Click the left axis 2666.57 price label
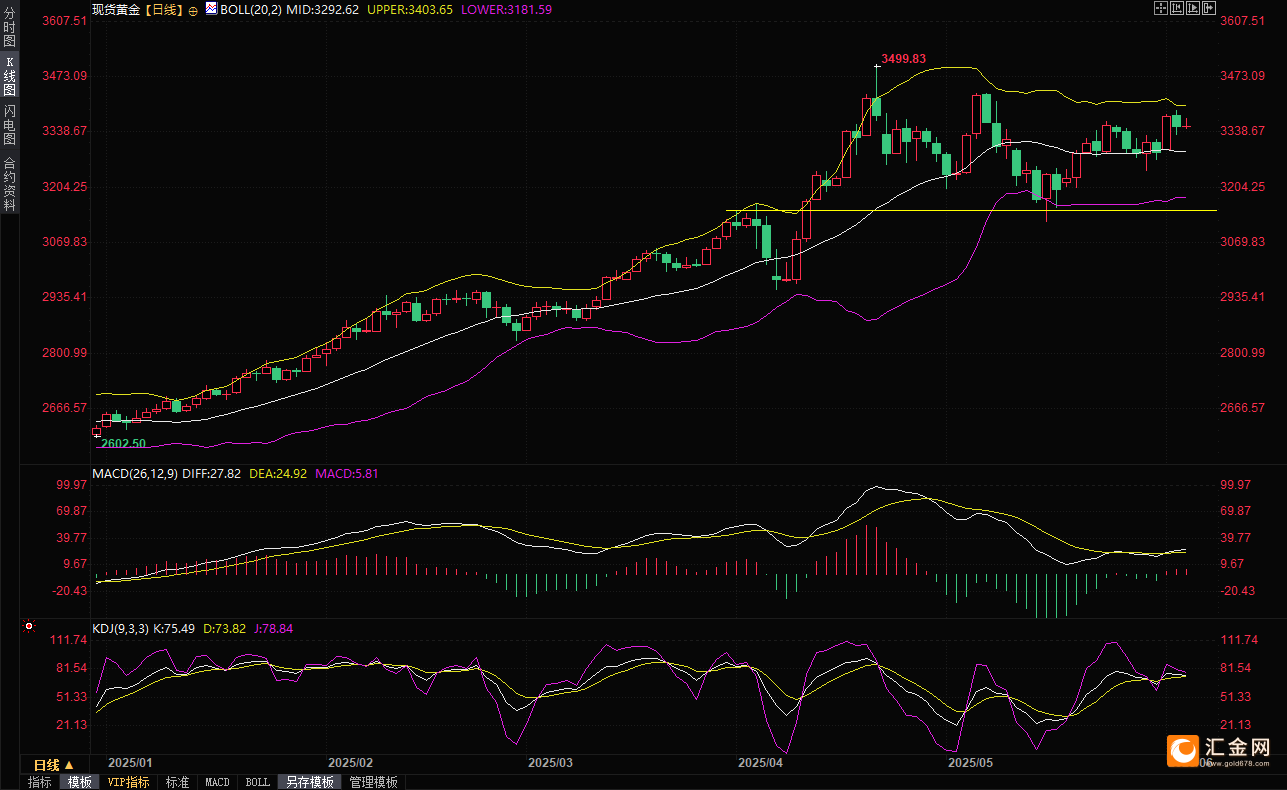The height and width of the screenshot is (790, 1287). tap(66, 408)
